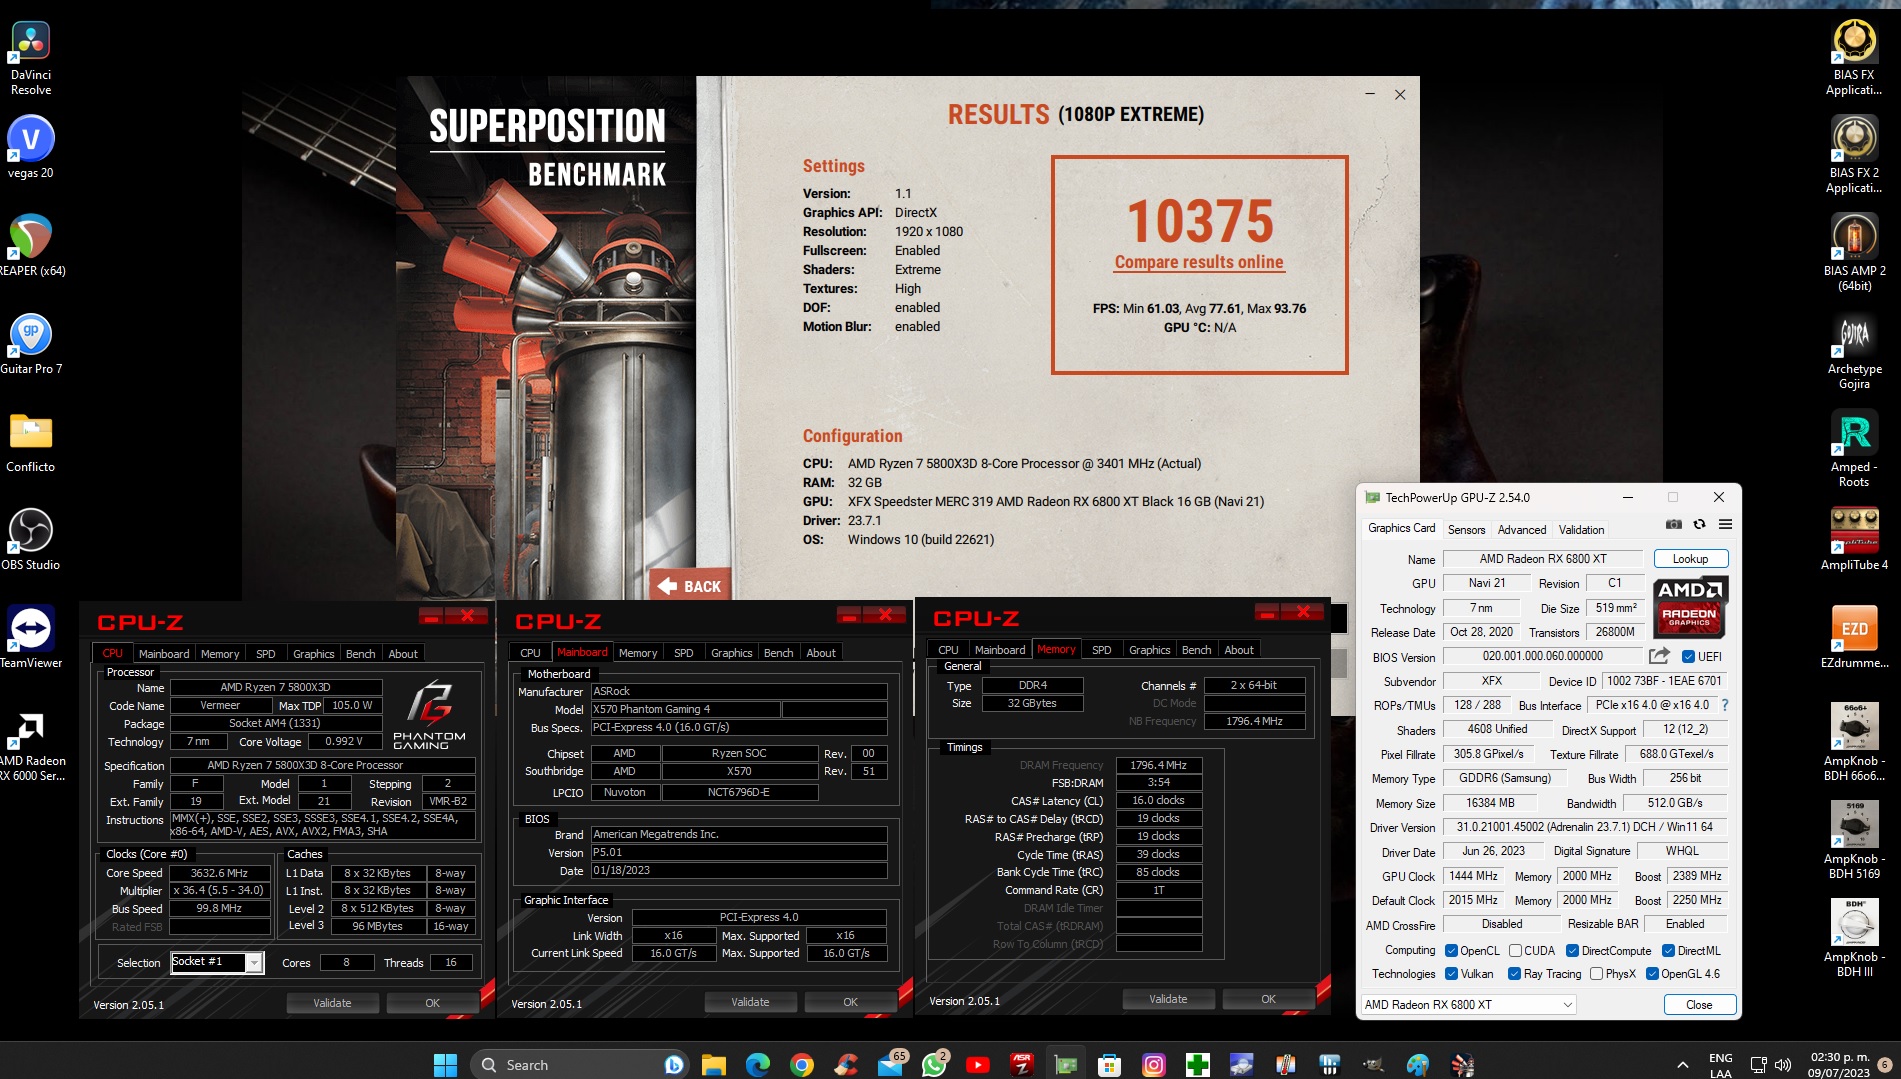Open File Explorer from taskbar
This screenshot has width=1901, height=1079.
click(713, 1065)
